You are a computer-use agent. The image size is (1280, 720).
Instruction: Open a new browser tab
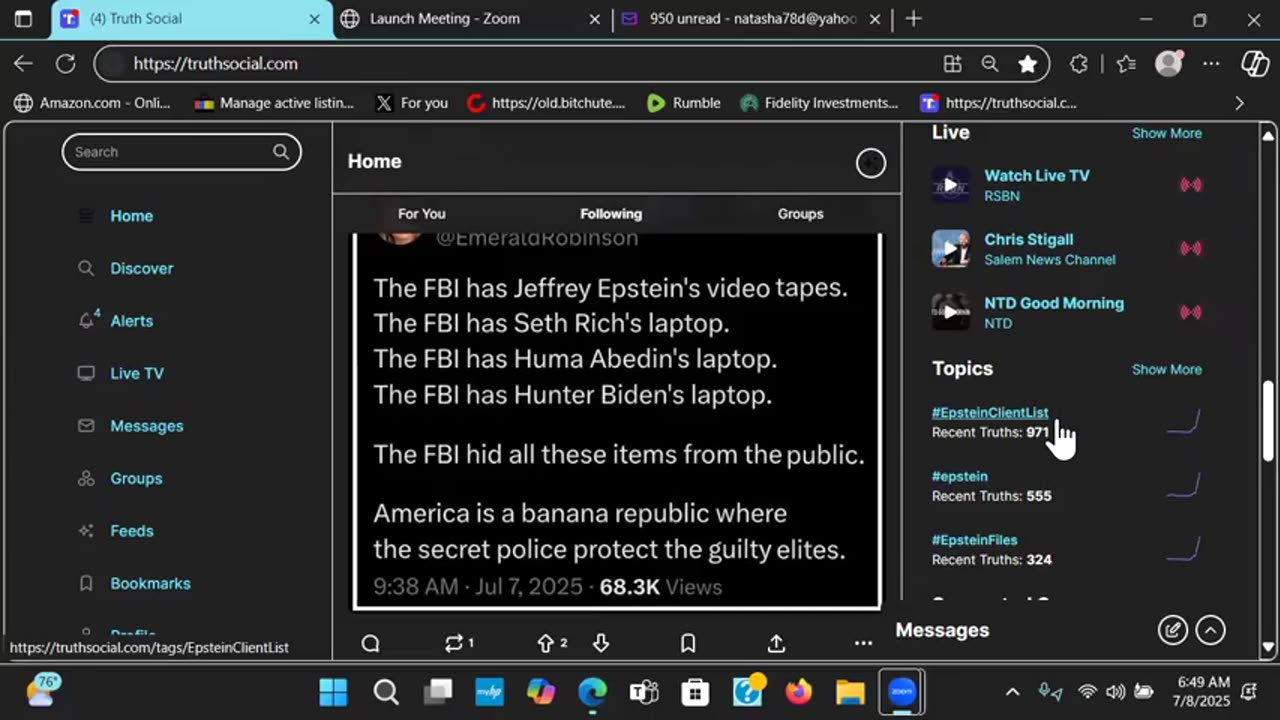pyautogui.click(x=913, y=19)
